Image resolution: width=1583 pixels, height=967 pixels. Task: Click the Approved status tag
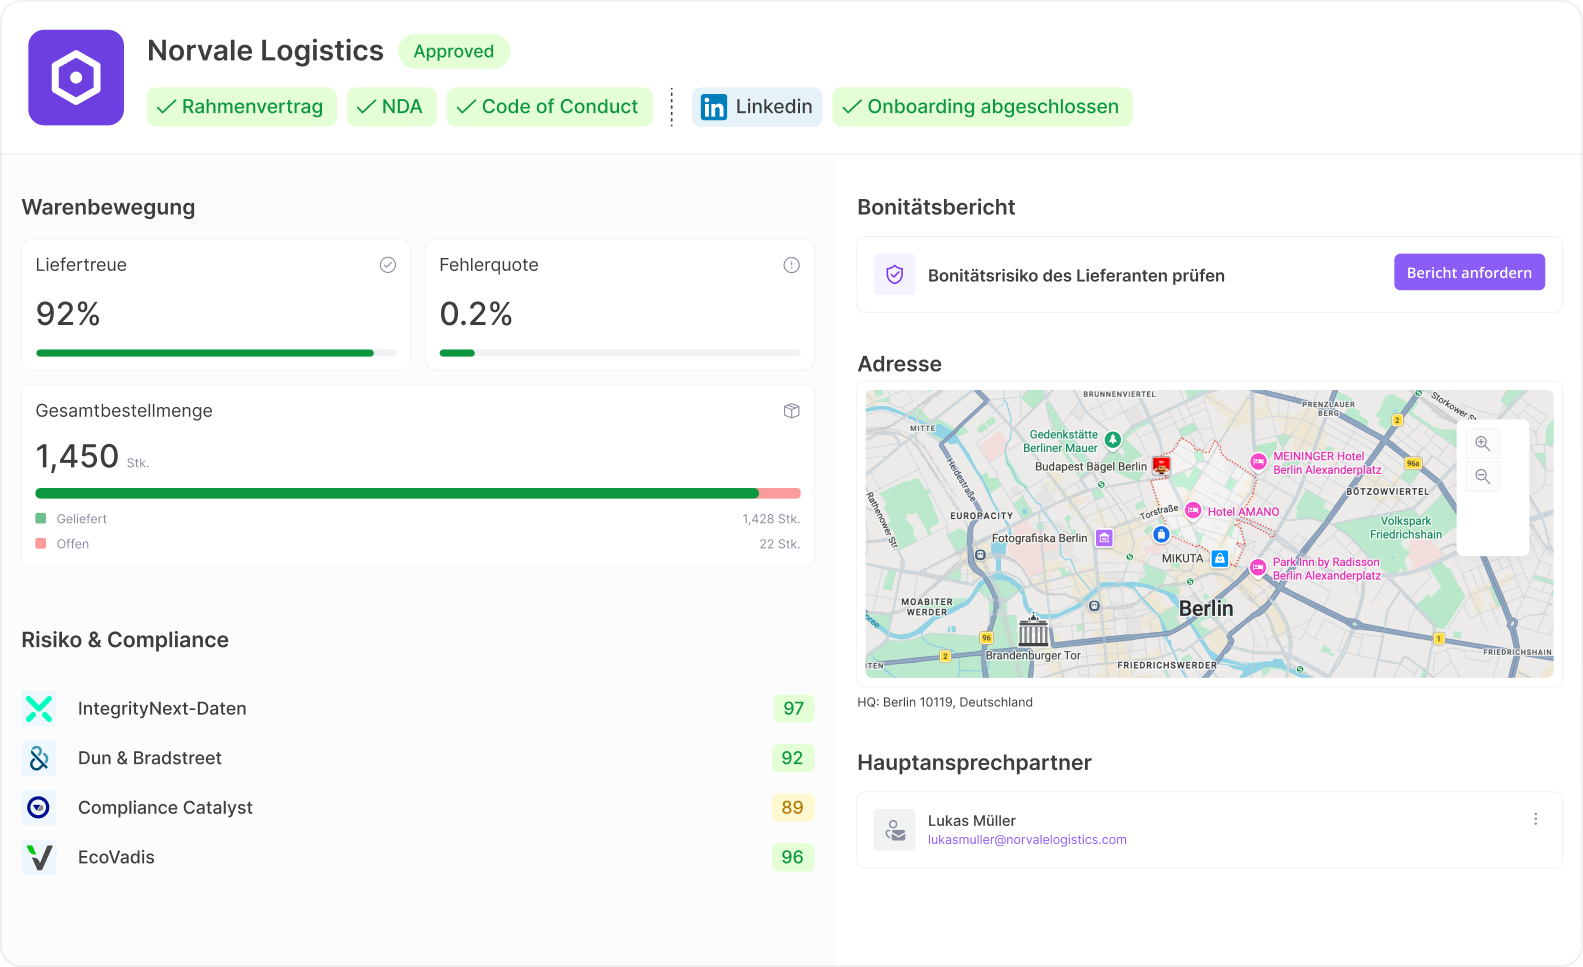(x=454, y=51)
